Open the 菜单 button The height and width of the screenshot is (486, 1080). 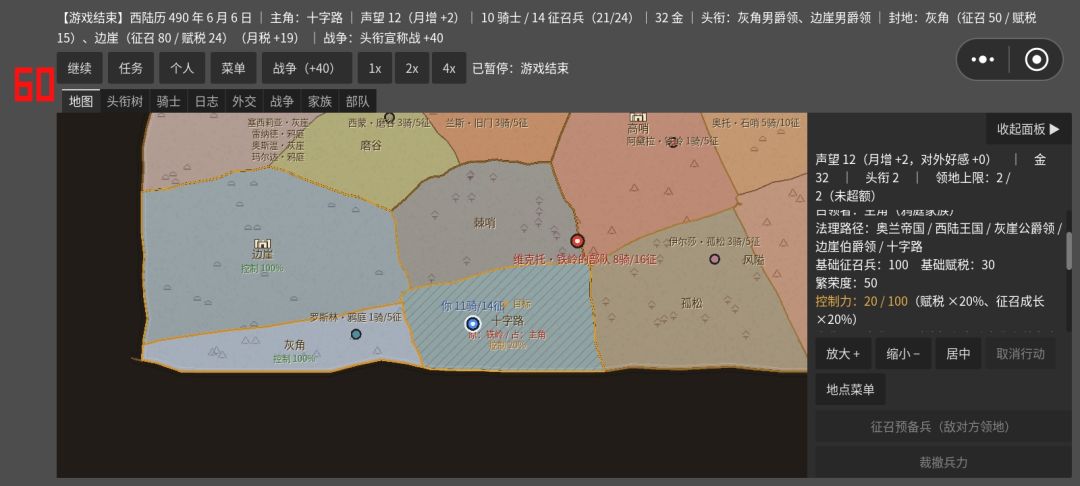tap(233, 68)
